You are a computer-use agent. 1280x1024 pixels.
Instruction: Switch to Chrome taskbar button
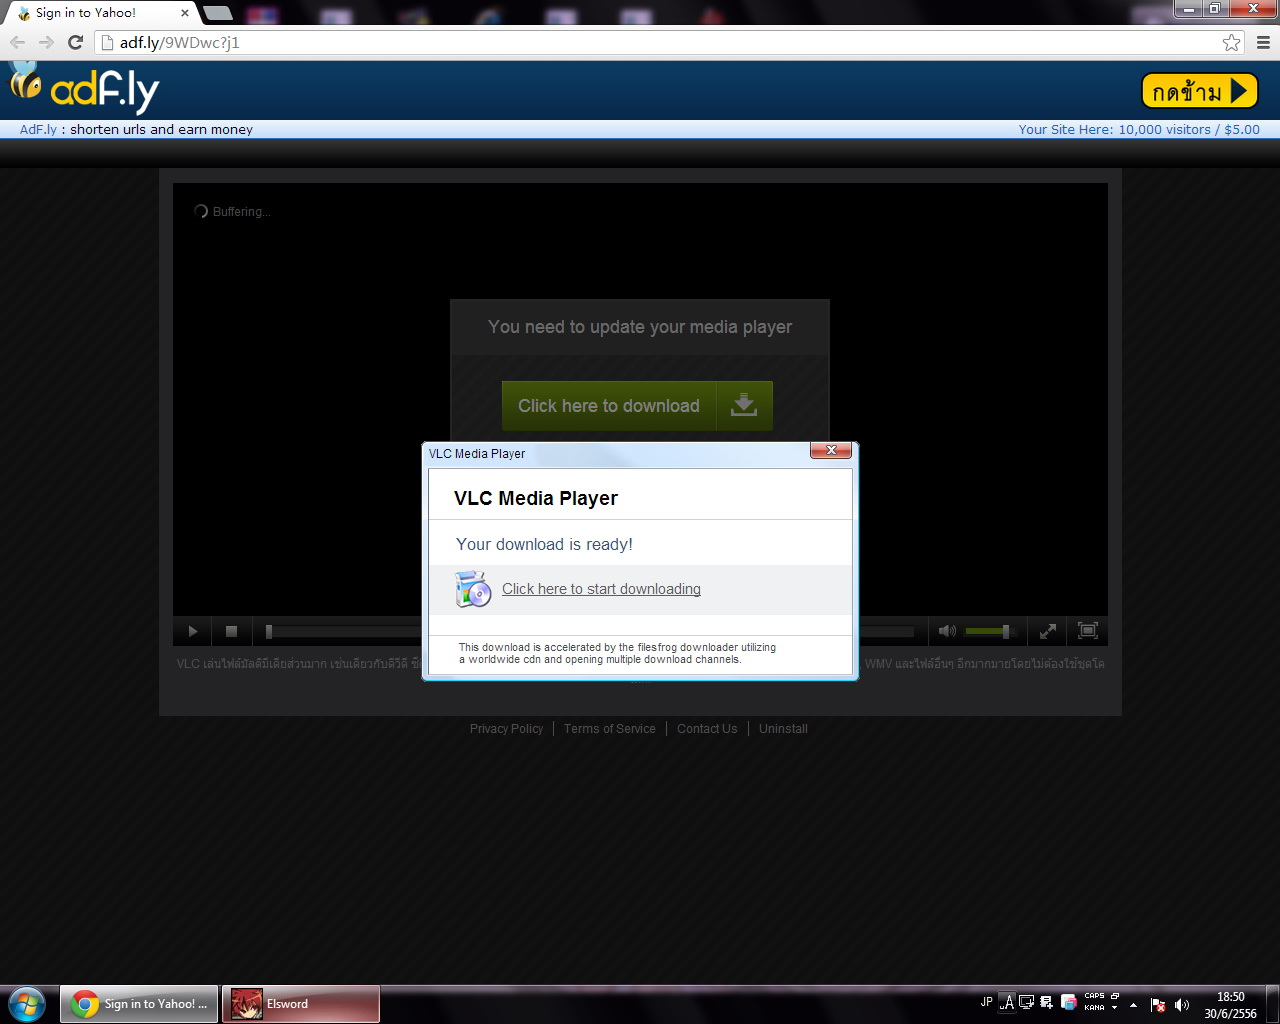click(139, 1004)
